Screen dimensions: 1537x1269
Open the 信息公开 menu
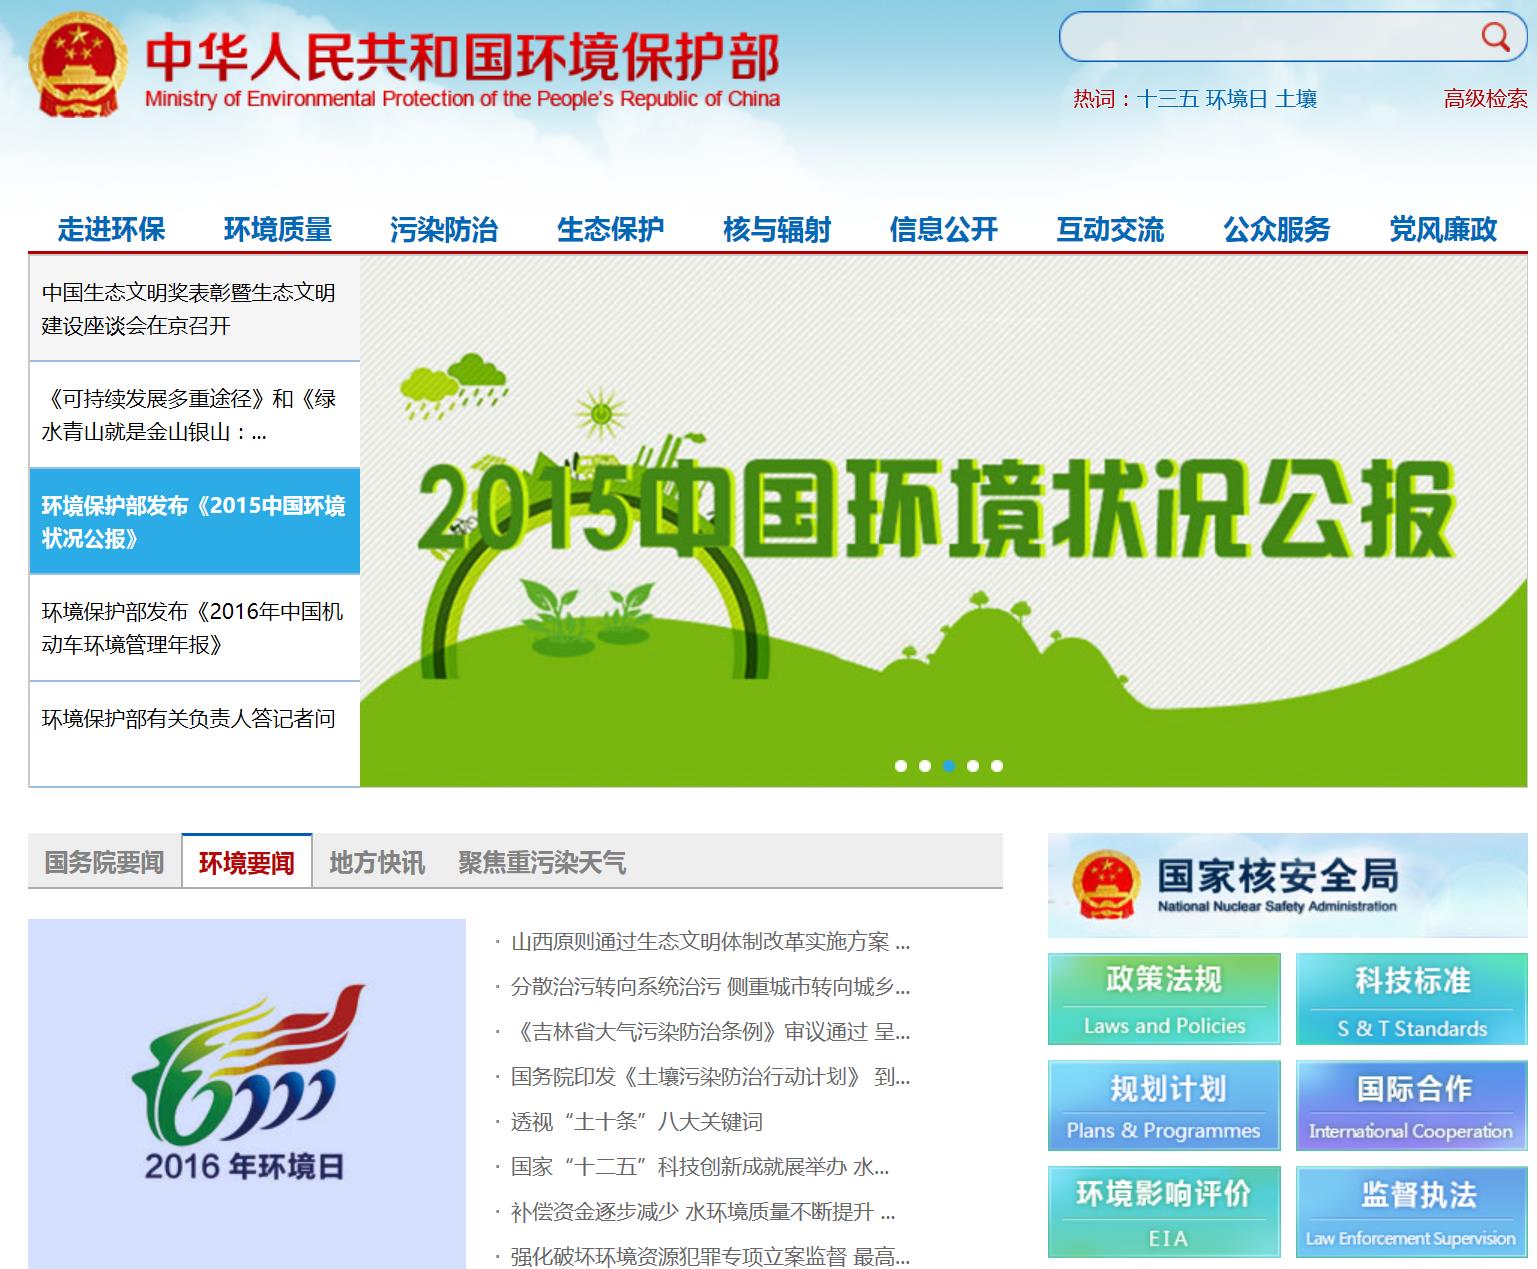click(944, 229)
